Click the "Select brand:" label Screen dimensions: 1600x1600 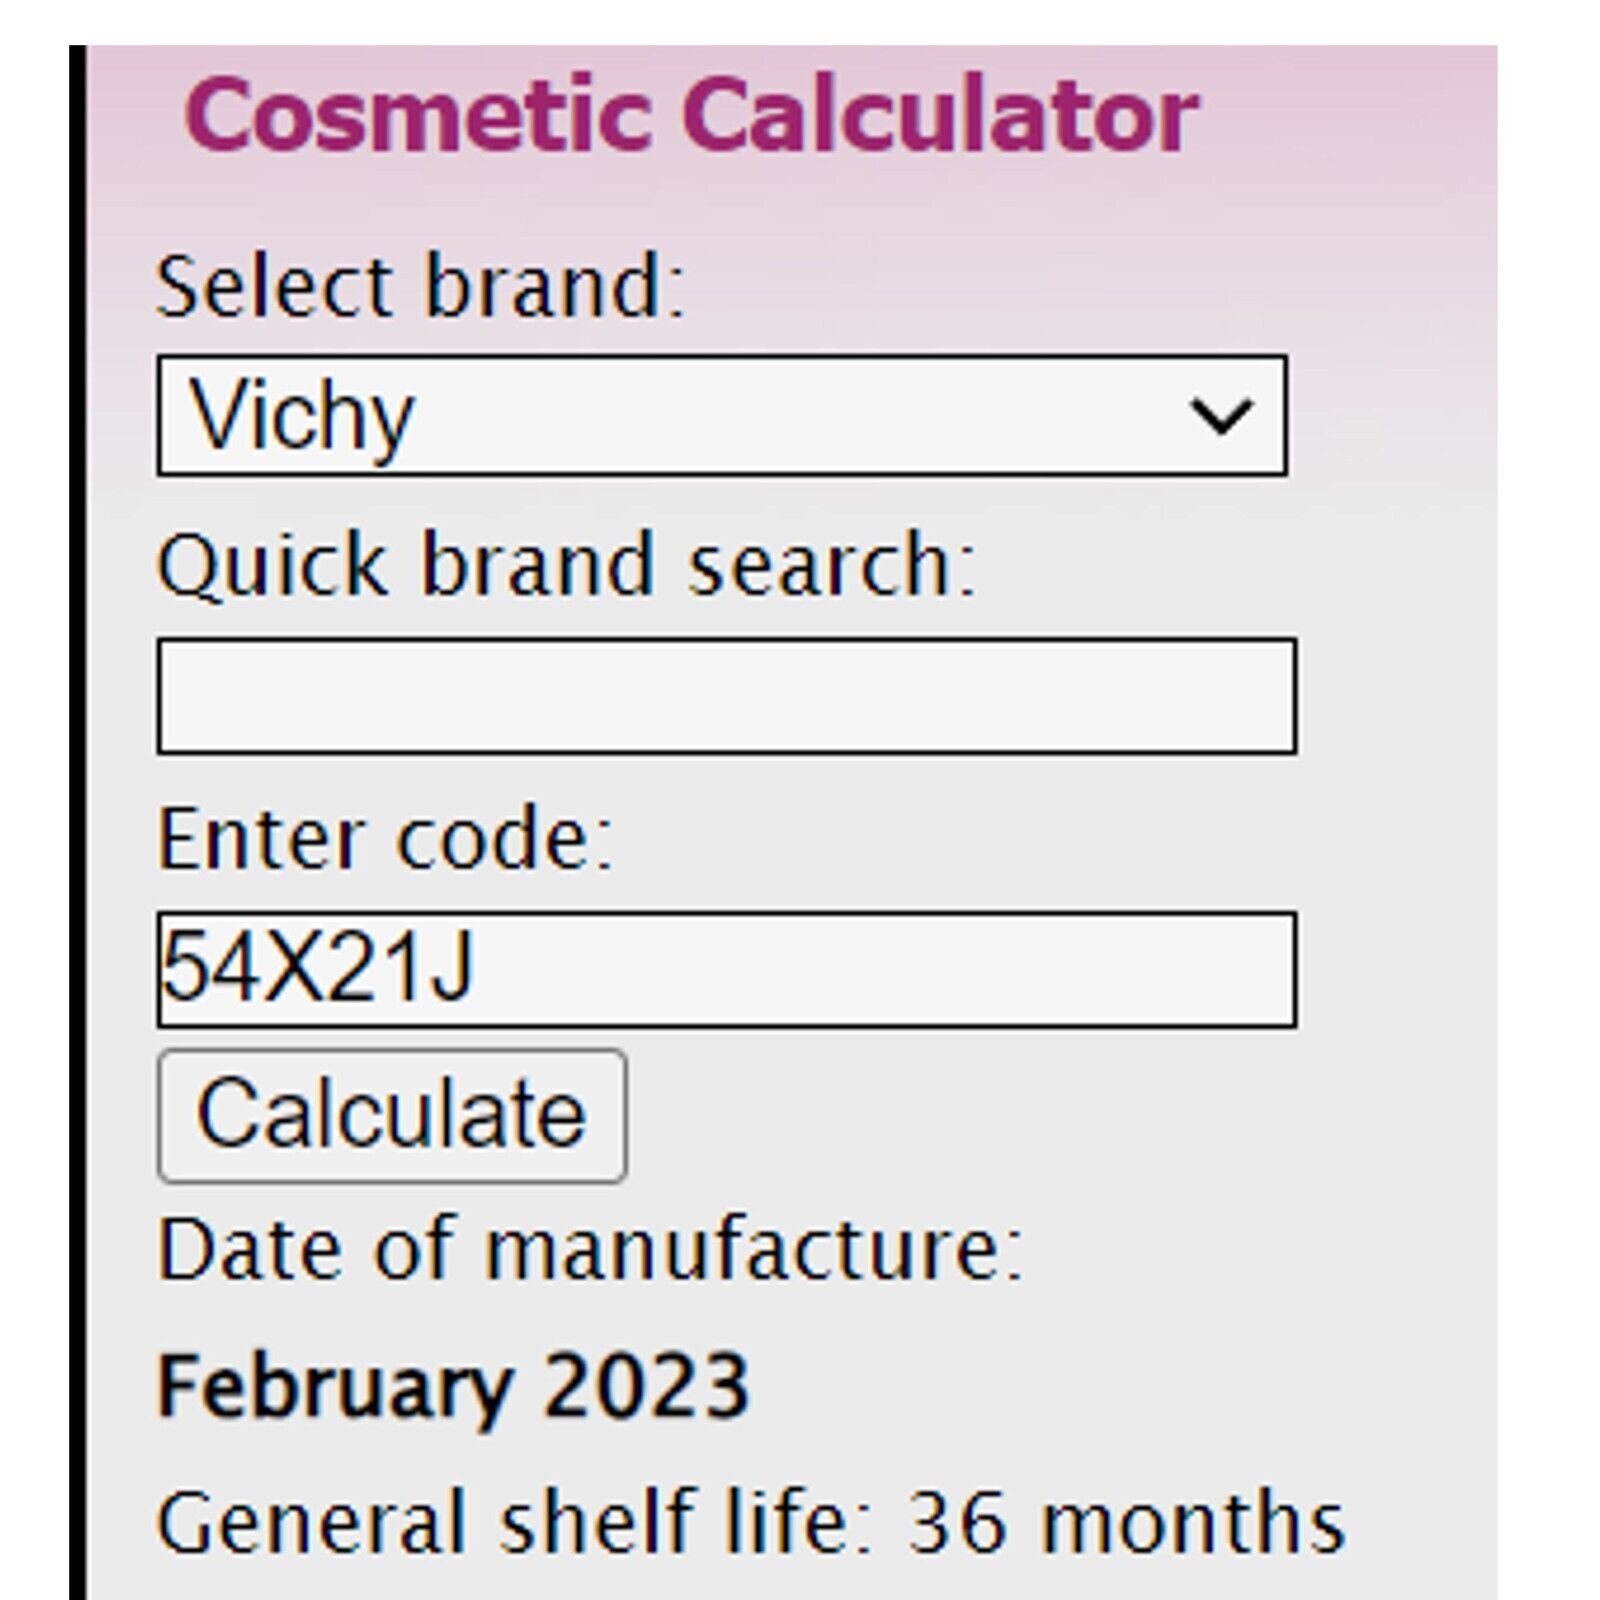420,287
